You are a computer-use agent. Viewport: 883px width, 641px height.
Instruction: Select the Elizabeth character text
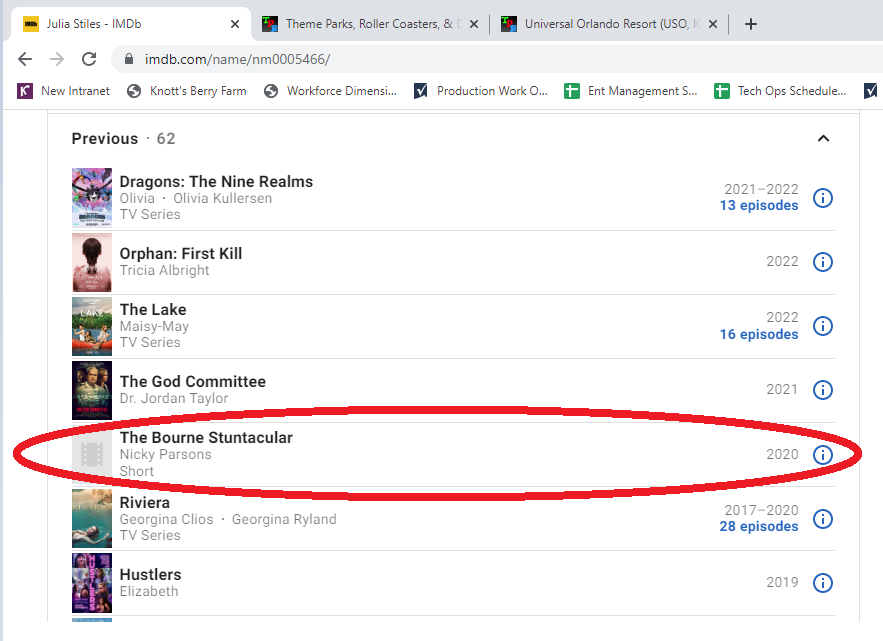(149, 591)
